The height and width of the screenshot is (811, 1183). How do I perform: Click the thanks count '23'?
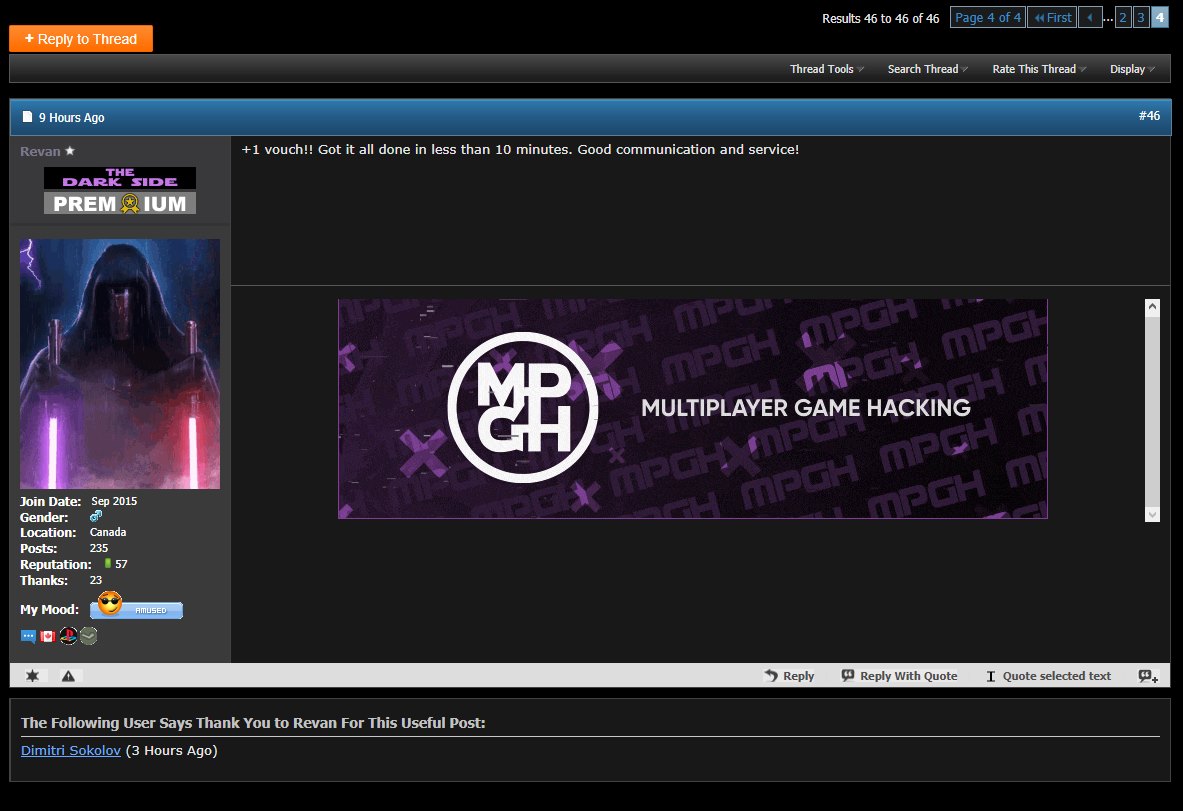tap(96, 580)
